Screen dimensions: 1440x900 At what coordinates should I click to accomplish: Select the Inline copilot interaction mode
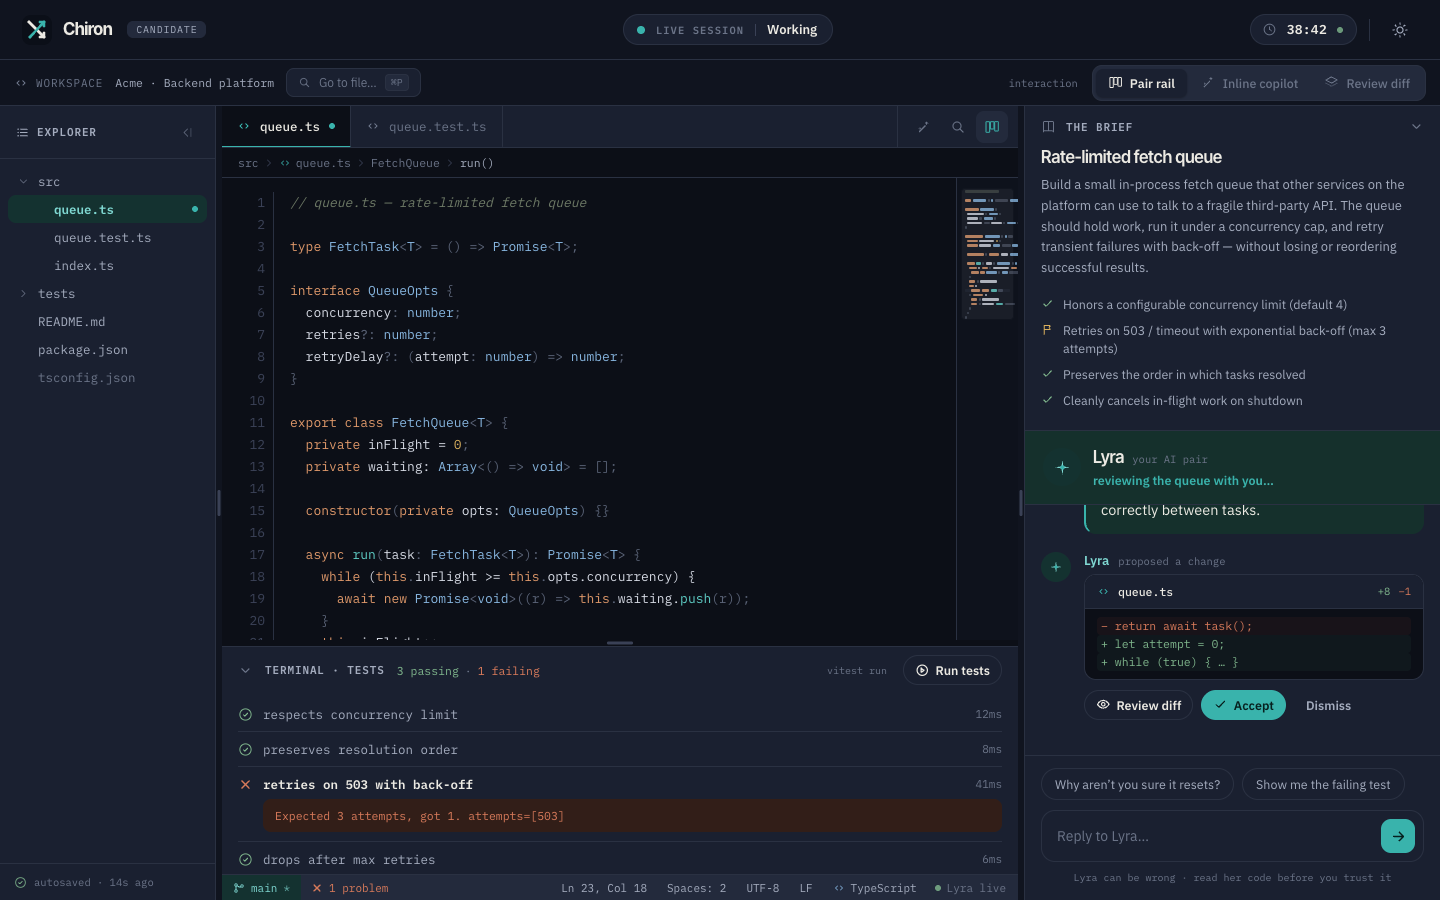[x=1250, y=84]
